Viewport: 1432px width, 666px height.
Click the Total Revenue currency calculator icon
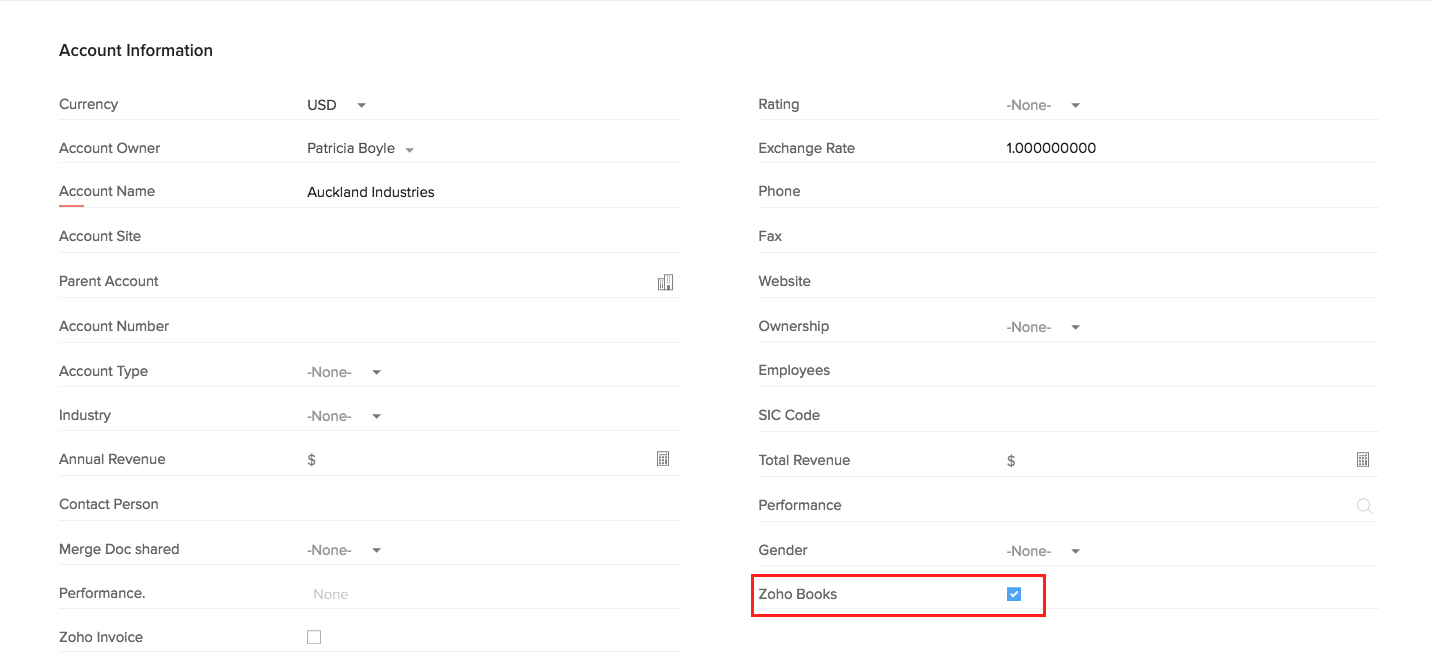[1362, 459]
